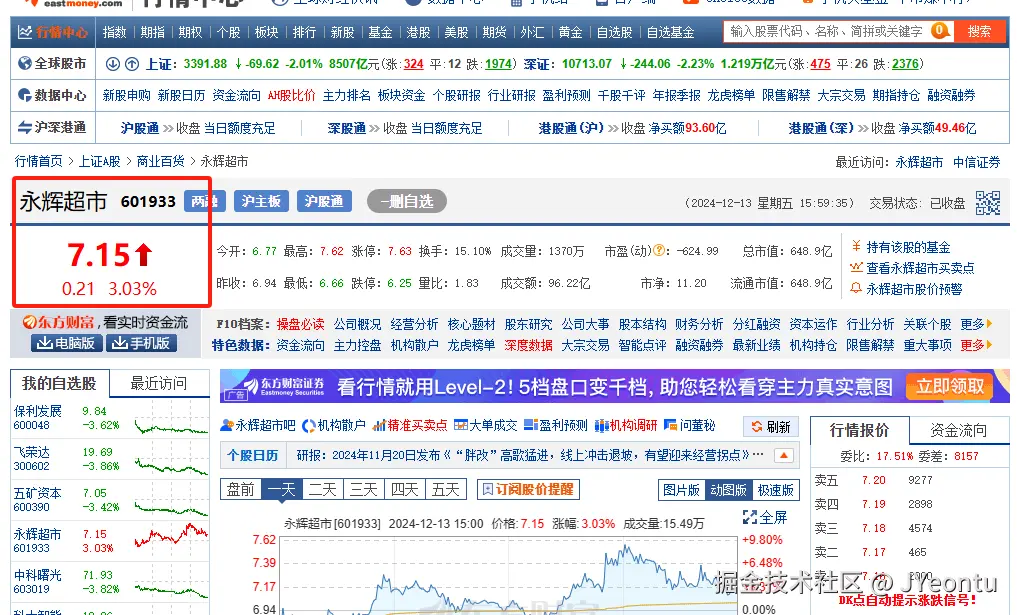
Task: Open AH股比价 link
Action: coord(291,95)
